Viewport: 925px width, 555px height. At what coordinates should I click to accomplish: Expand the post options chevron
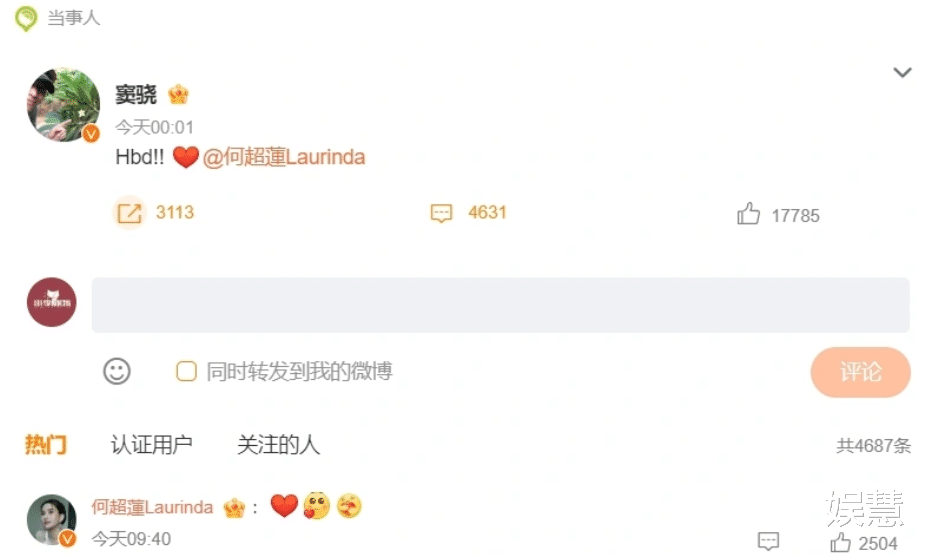click(902, 73)
